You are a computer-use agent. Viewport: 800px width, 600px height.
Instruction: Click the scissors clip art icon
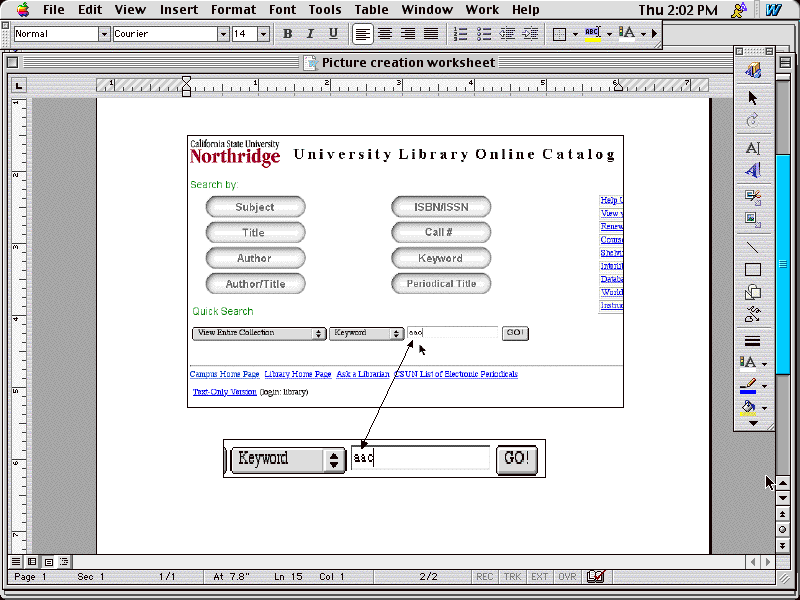click(753, 197)
